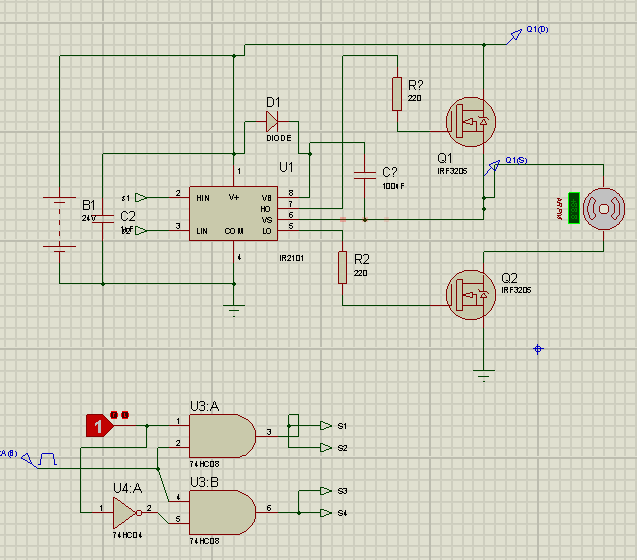Select the U3:A AND gate
The height and width of the screenshot is (560, 637).
(x=222, y=436)
